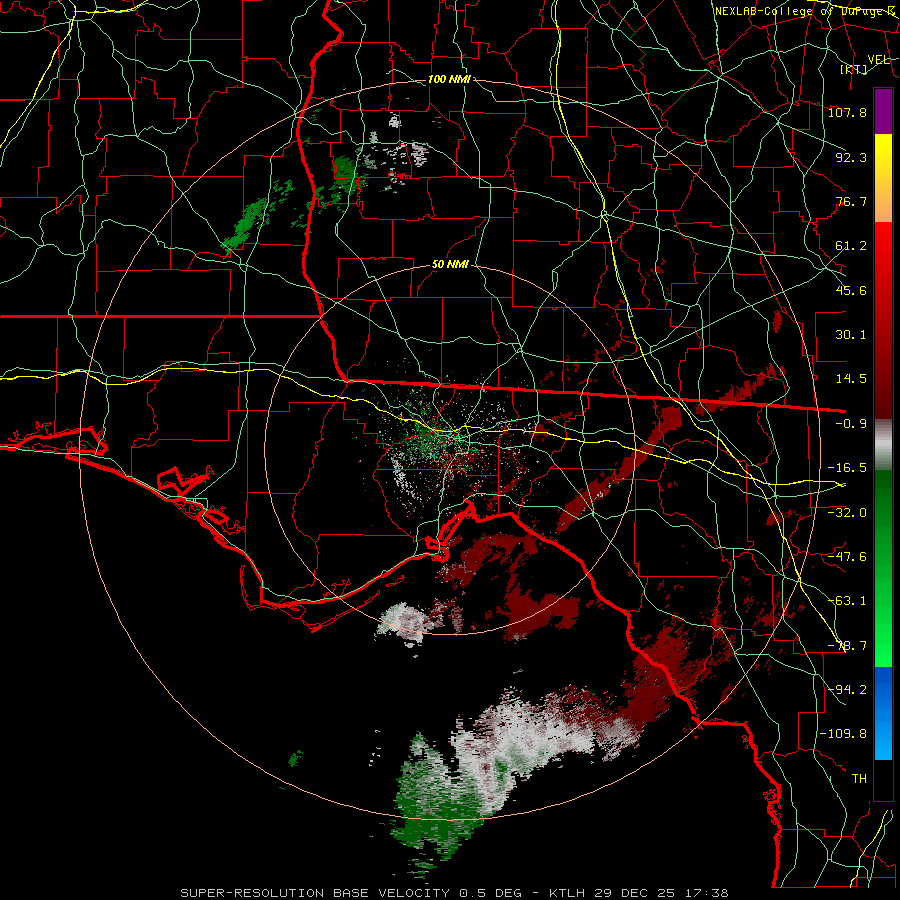900x900 pixels.
Task: Click the -63.1 velocity scale value
Action: click(x=847, y=601)
